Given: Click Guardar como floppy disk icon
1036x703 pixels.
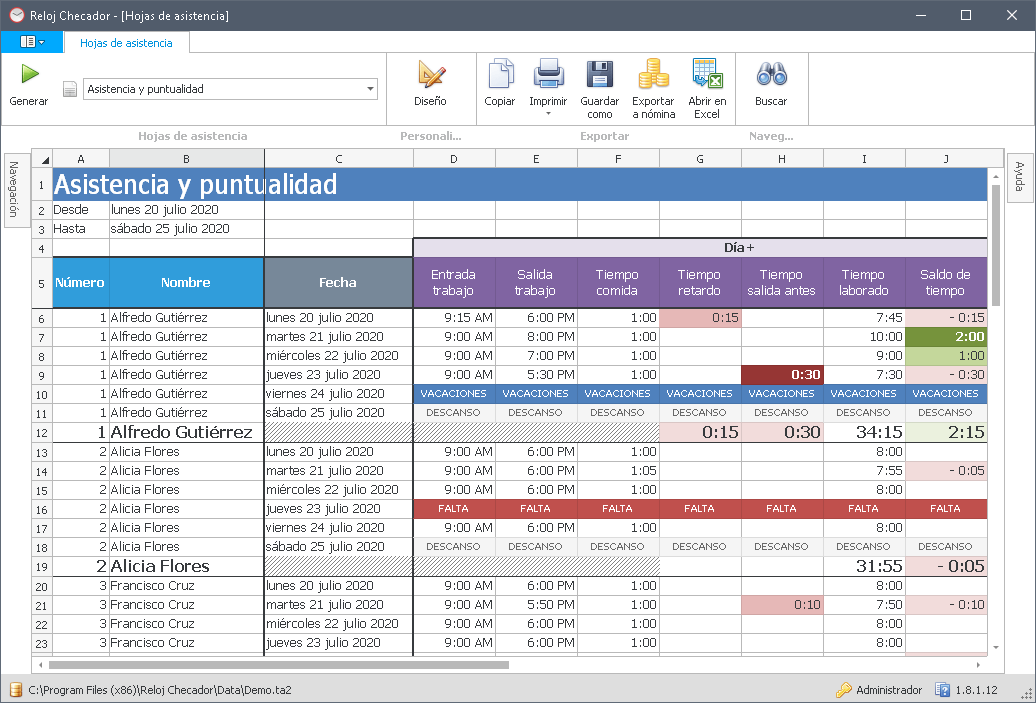Looking at the screenshot, I should tap(599, 75).
